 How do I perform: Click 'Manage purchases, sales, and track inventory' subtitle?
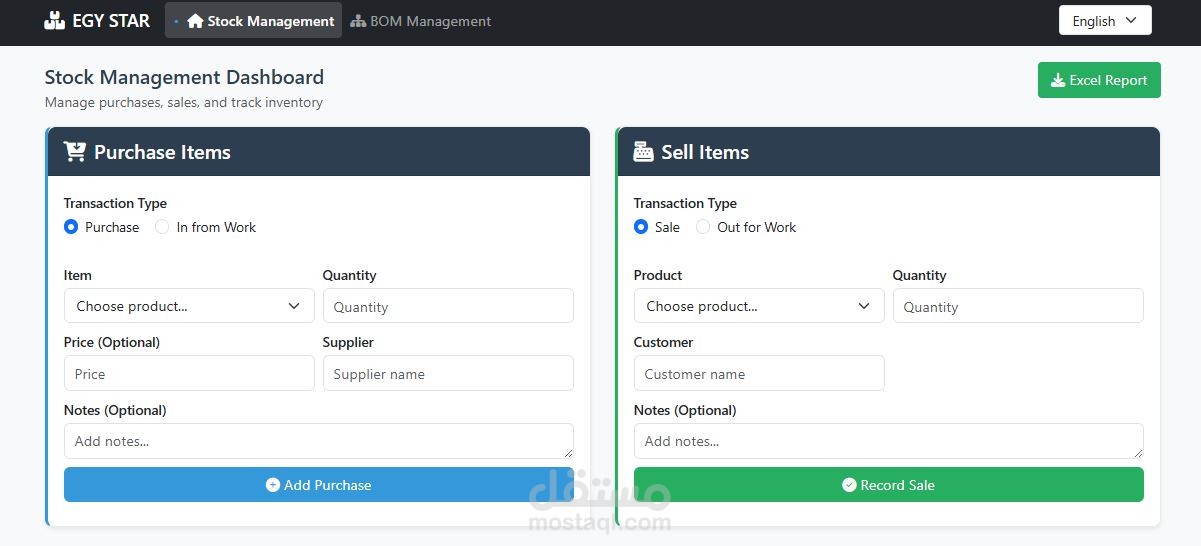pyautogui.click(x=184, y=102)
